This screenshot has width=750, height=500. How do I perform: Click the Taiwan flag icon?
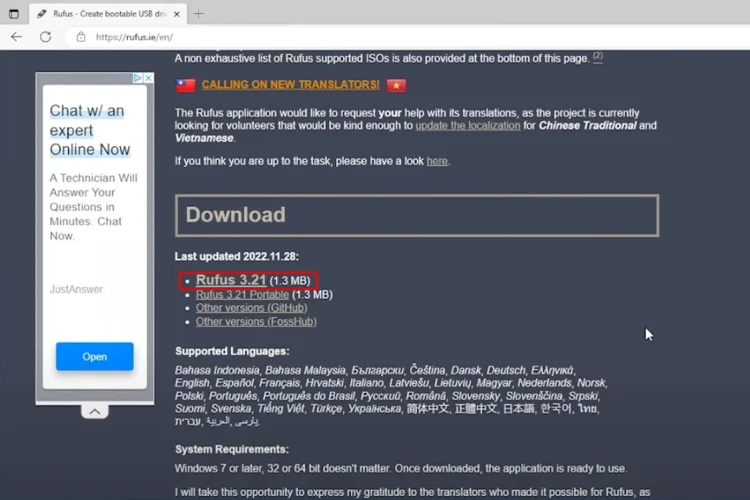tap(185, 85)
